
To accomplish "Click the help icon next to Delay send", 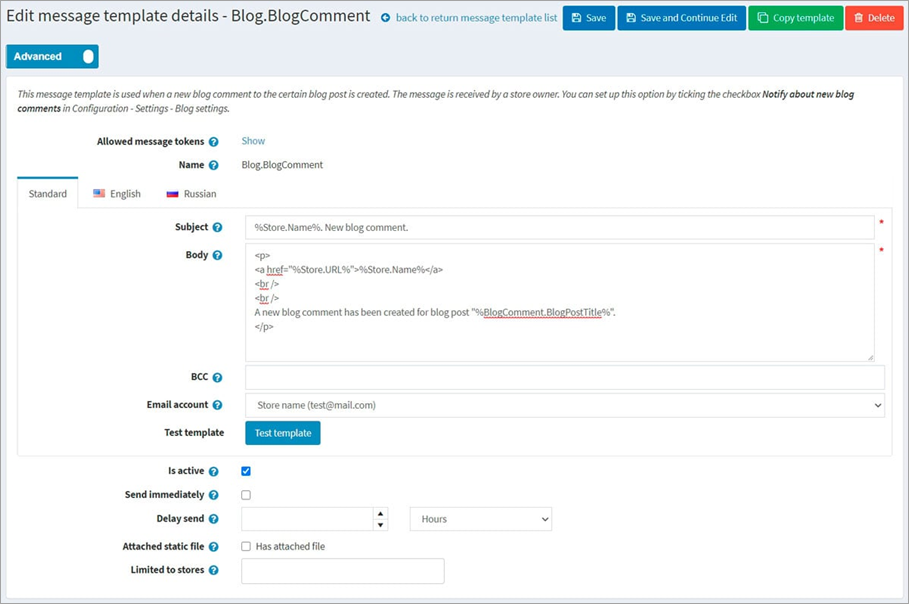I will coord(213,519).
